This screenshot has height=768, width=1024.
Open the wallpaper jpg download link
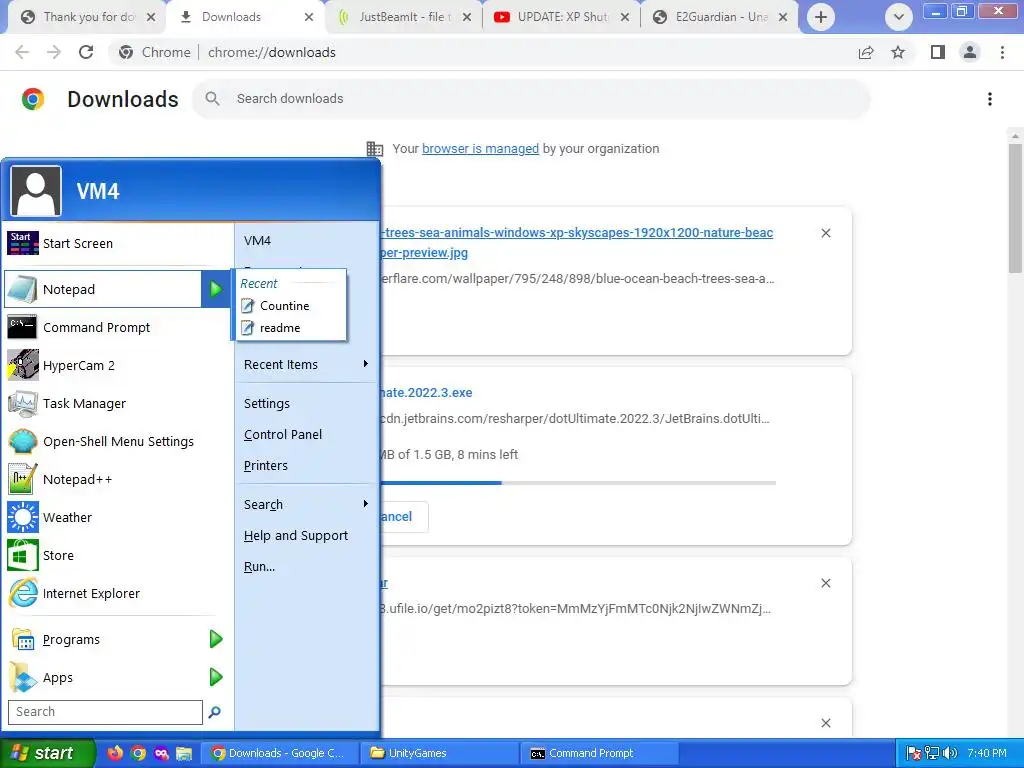[577, 242]
